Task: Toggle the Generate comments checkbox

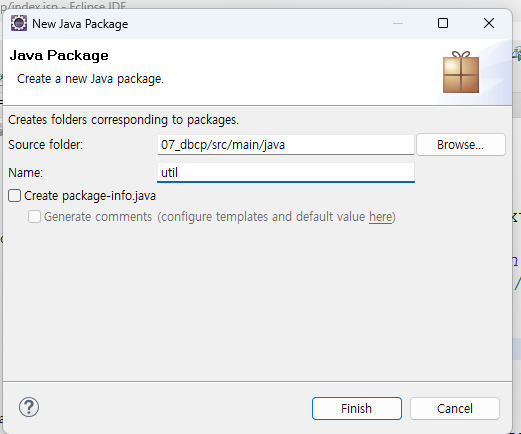Action: click(34, 217)
